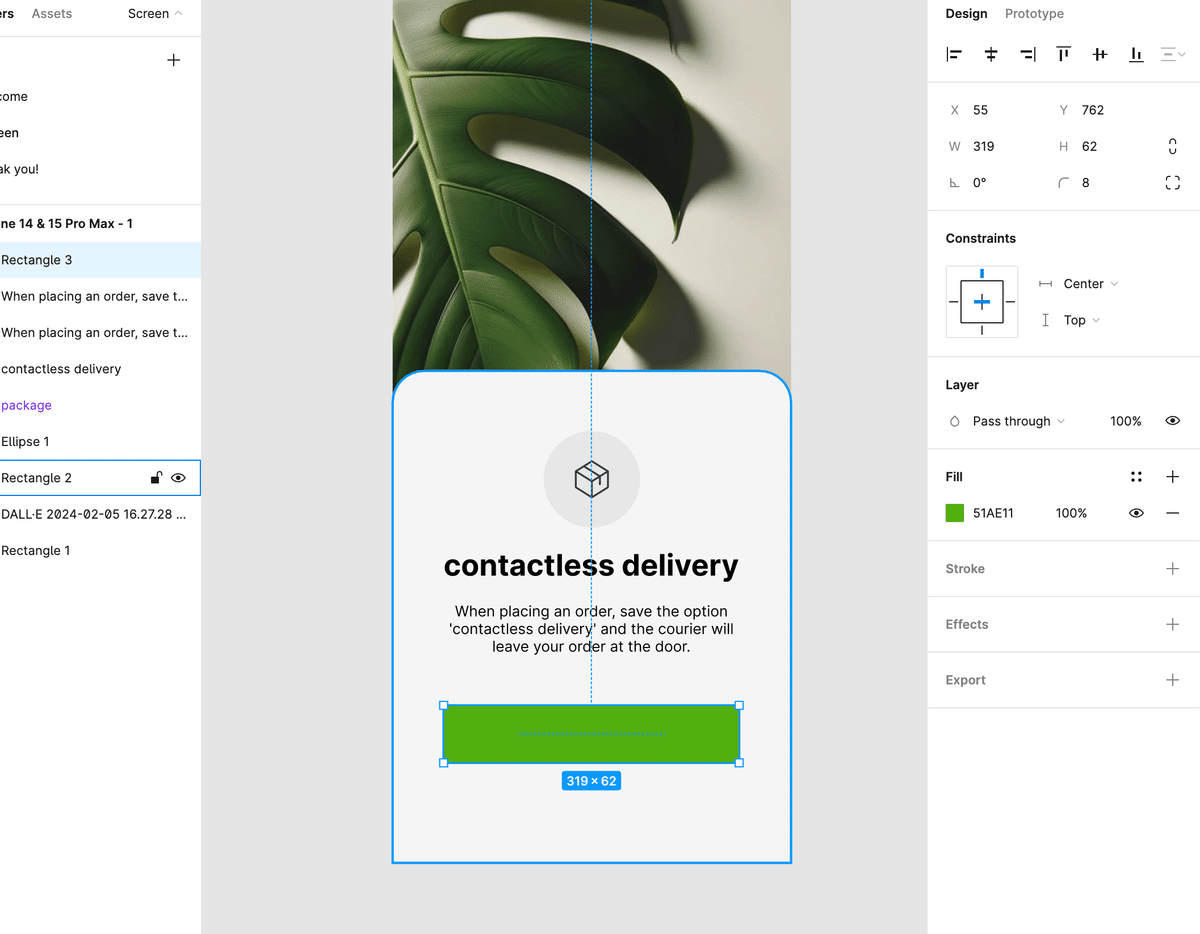Open vertical constraint Top dropdown
This screenshot has height=934, width=1200.
pos(1082,320)
